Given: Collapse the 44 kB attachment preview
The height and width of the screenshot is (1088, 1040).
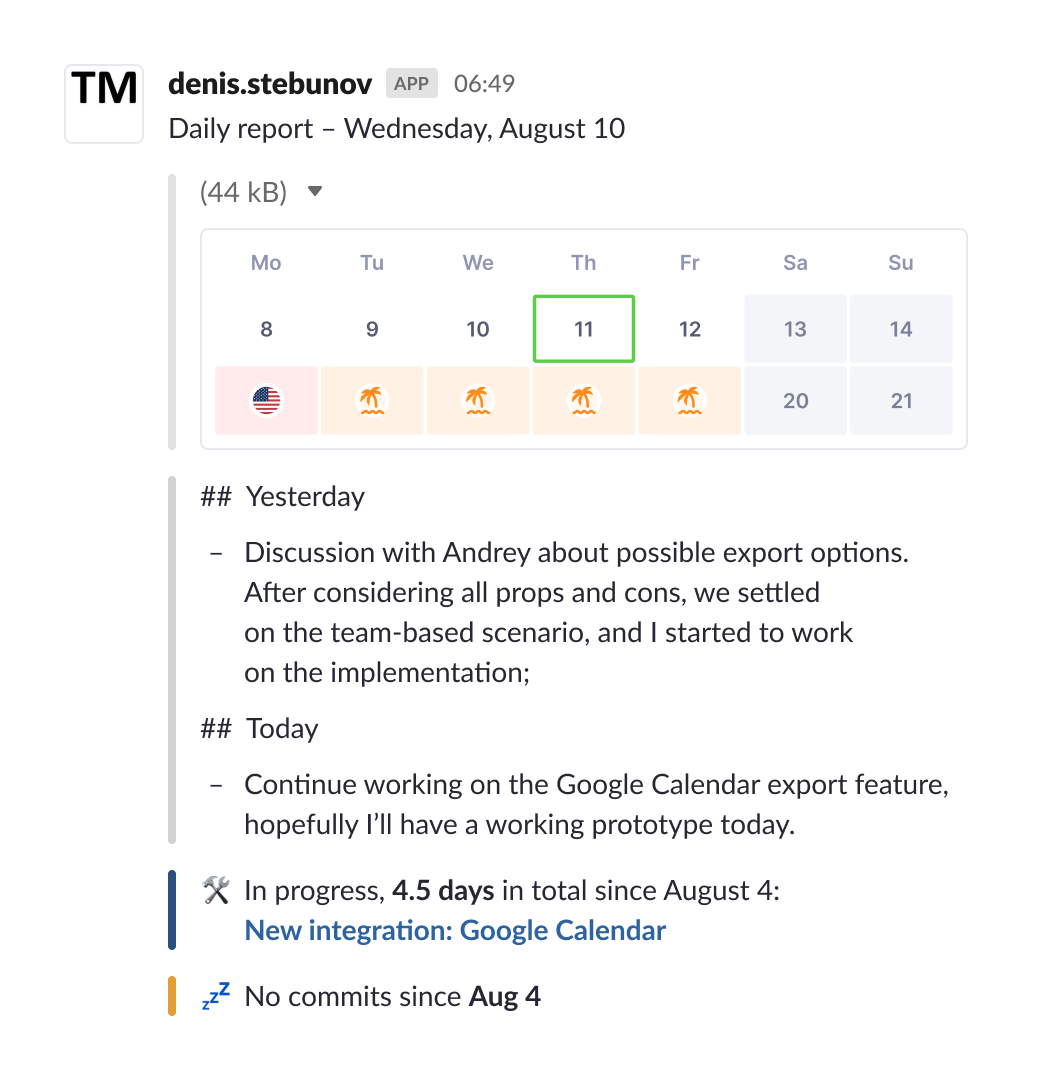Looking at the screenshot, I should click(x=315, y=191).
